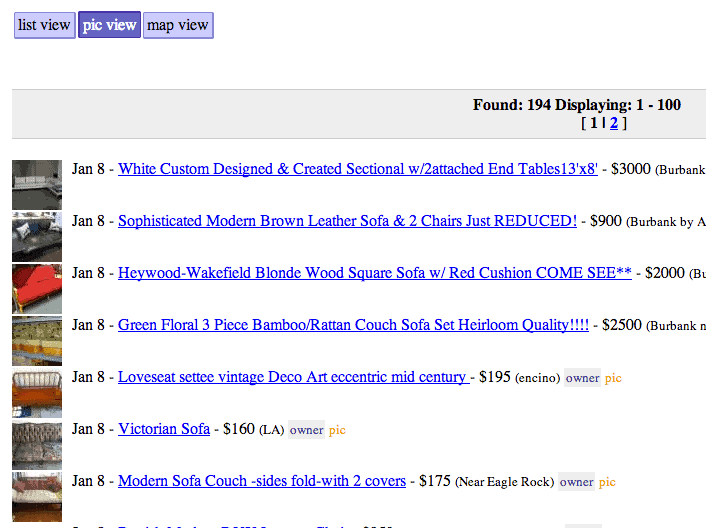This screenshot has height=528, width=706.
Task: Open White Custom Designed Sectional listing
Action: [358, 169]
